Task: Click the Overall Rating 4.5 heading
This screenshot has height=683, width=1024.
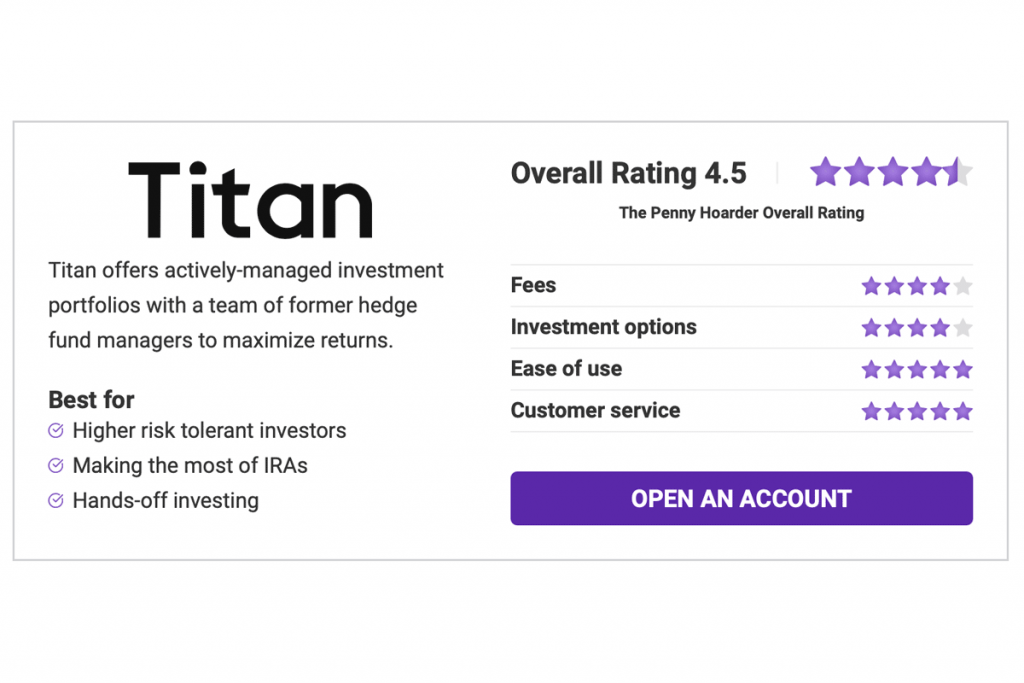Action: pos(629,173)
